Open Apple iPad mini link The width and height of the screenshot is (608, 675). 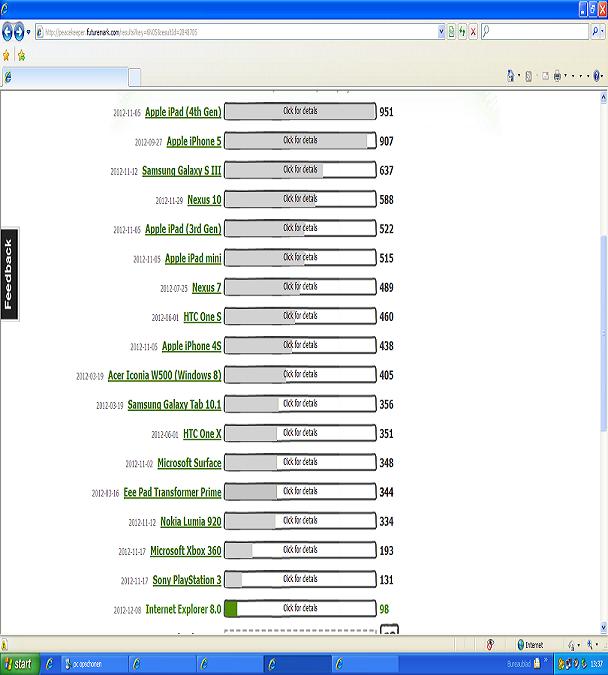pos(193,258)
